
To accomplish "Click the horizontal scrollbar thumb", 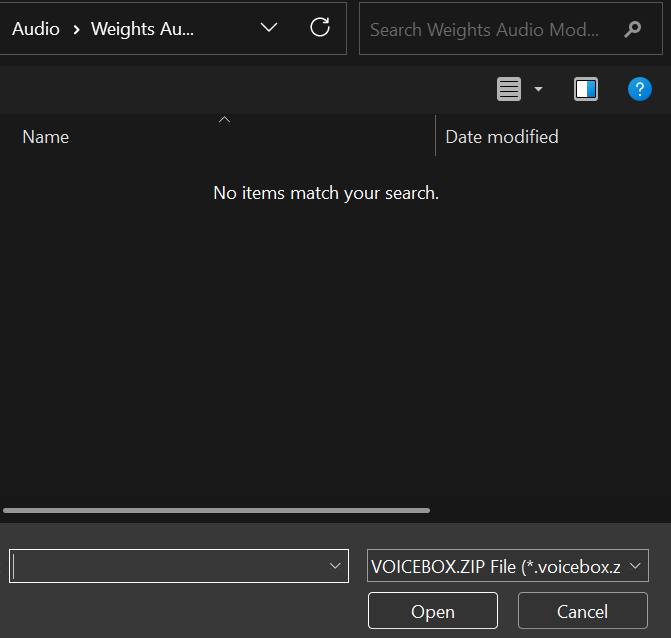I will coord(216,510).
